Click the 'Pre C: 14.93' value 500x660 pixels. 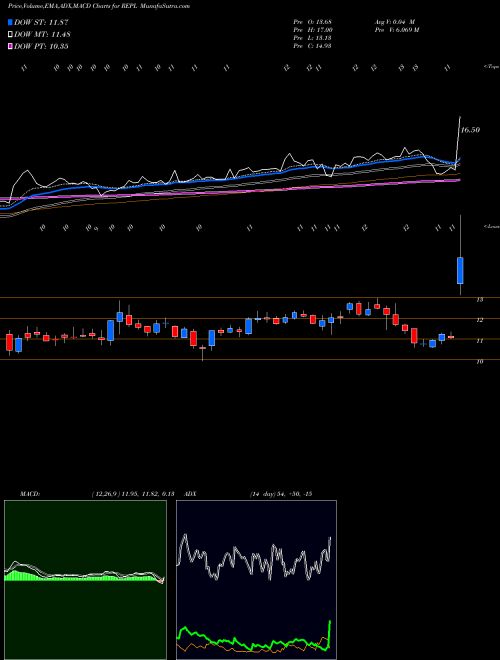[313, 46]
